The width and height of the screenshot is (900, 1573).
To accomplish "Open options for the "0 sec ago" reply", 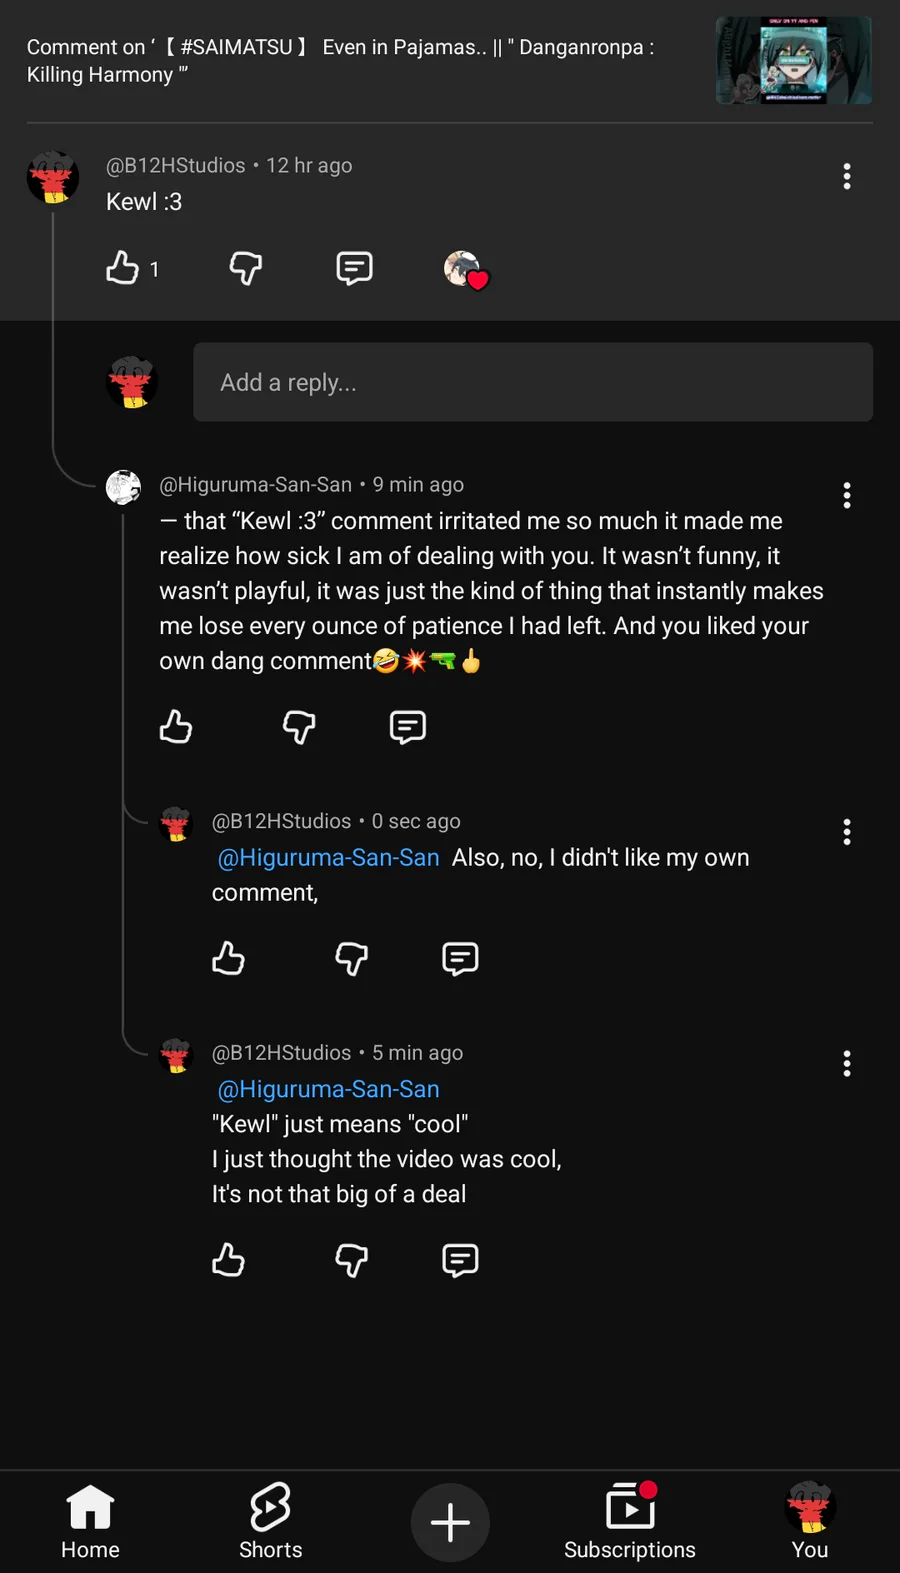I will (x=846, y=832).
